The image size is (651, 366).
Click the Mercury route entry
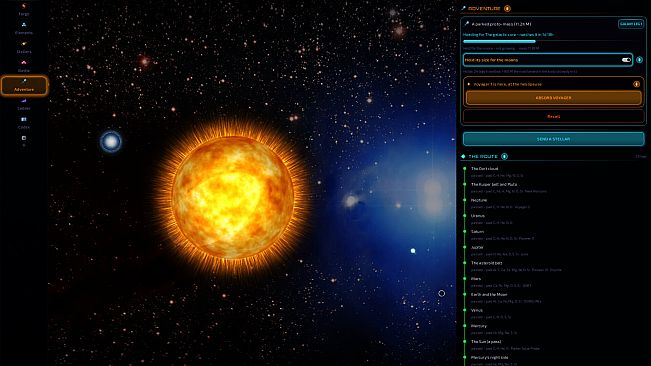478,326
